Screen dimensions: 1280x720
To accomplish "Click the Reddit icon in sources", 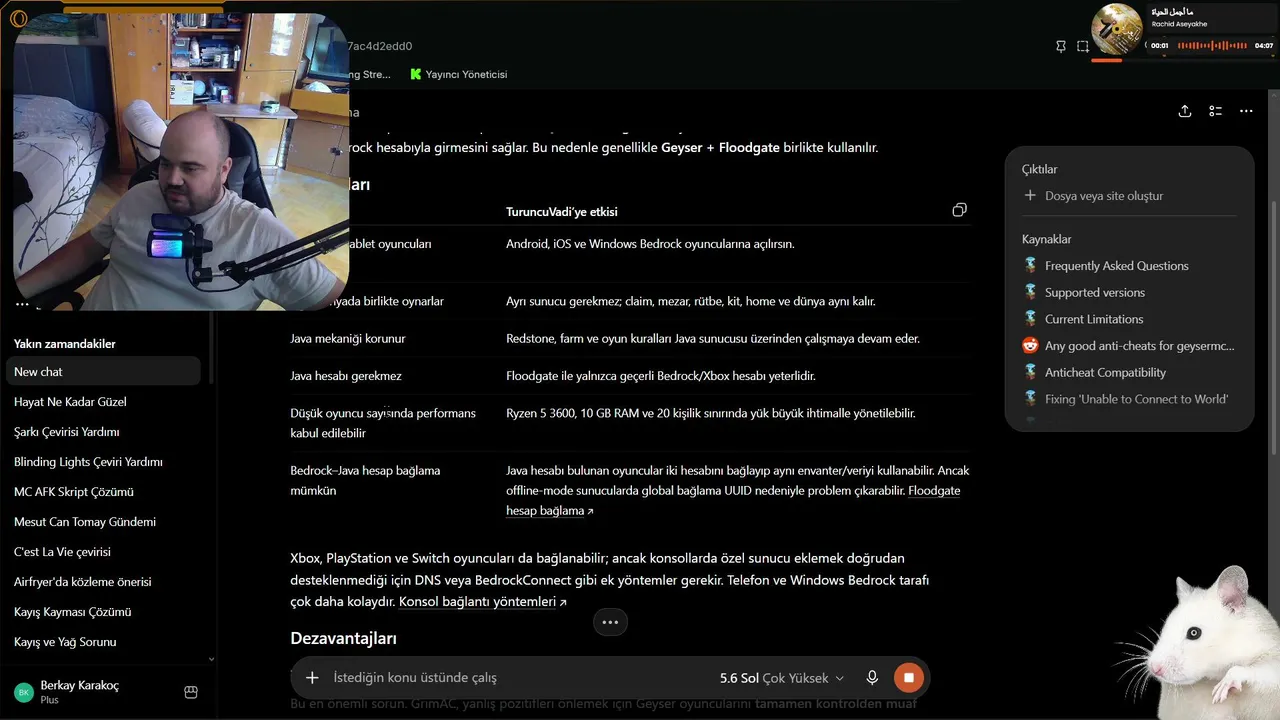I will coord(1030,346).
